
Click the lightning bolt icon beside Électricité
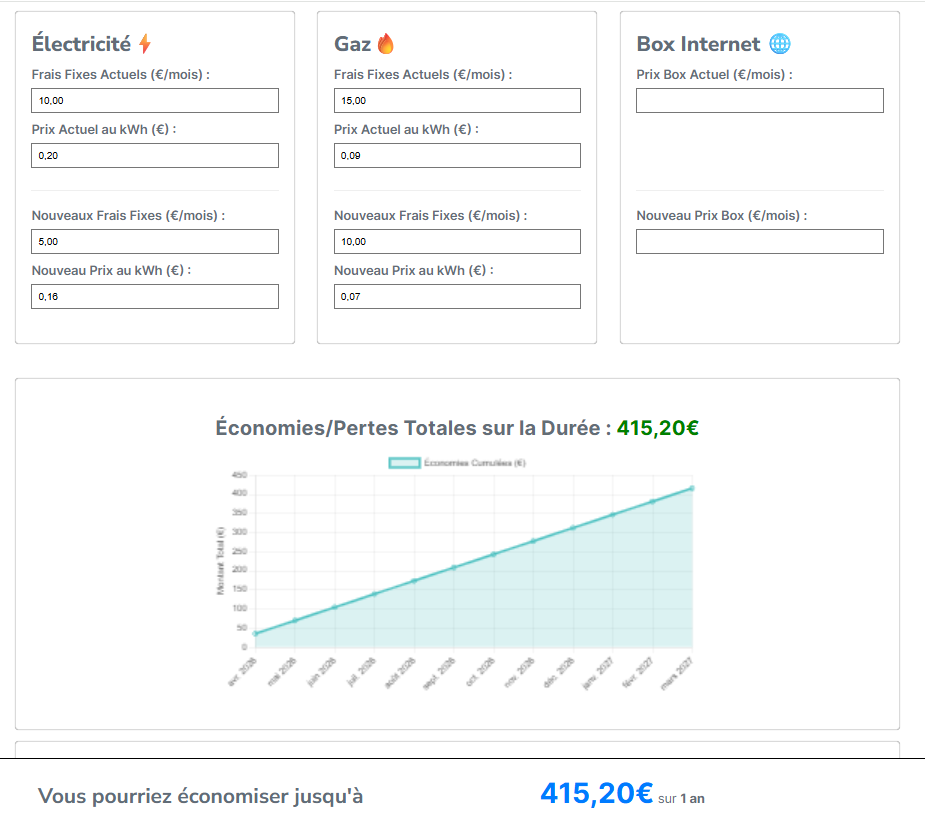145,44
